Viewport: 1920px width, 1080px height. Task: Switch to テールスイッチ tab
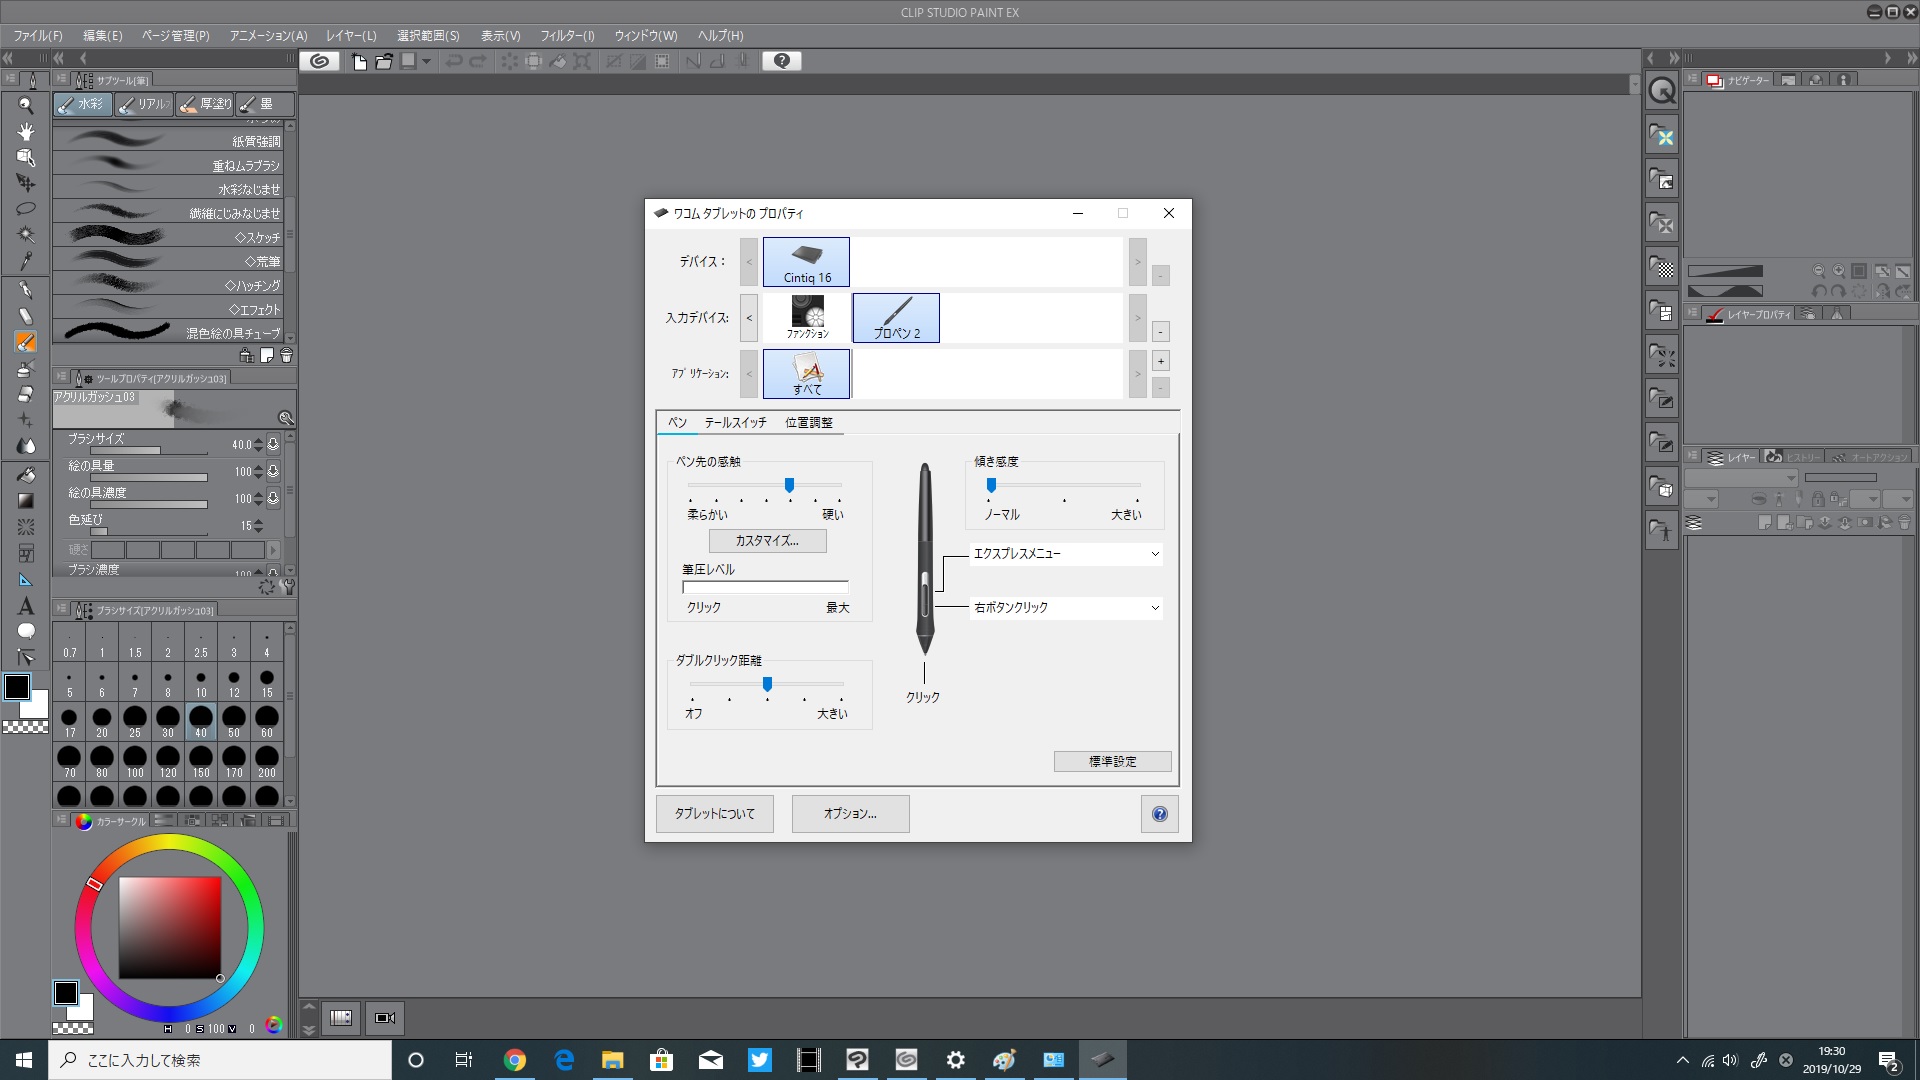(735, 423)
